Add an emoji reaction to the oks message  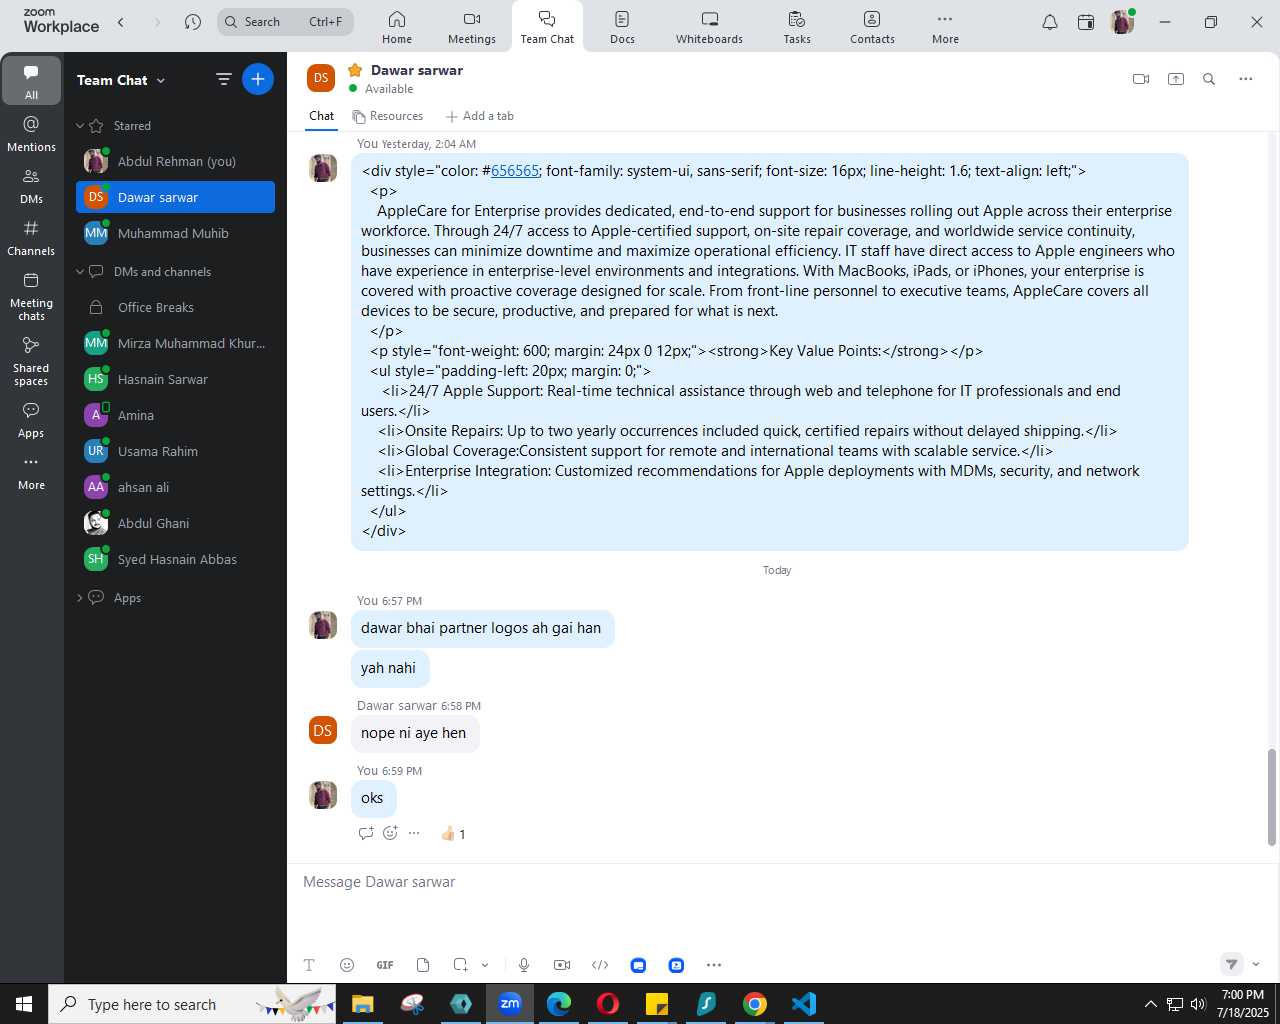(390, 833)
